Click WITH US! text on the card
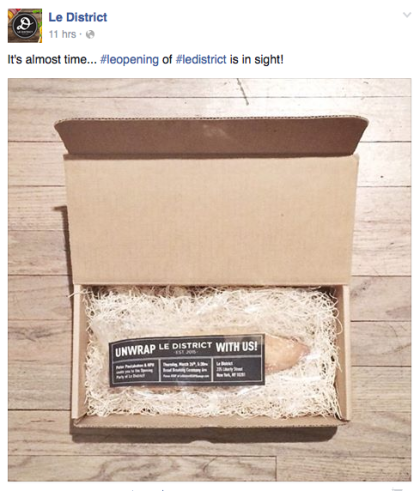This screenshot has width=420, height=491. (x=237, y=347)
